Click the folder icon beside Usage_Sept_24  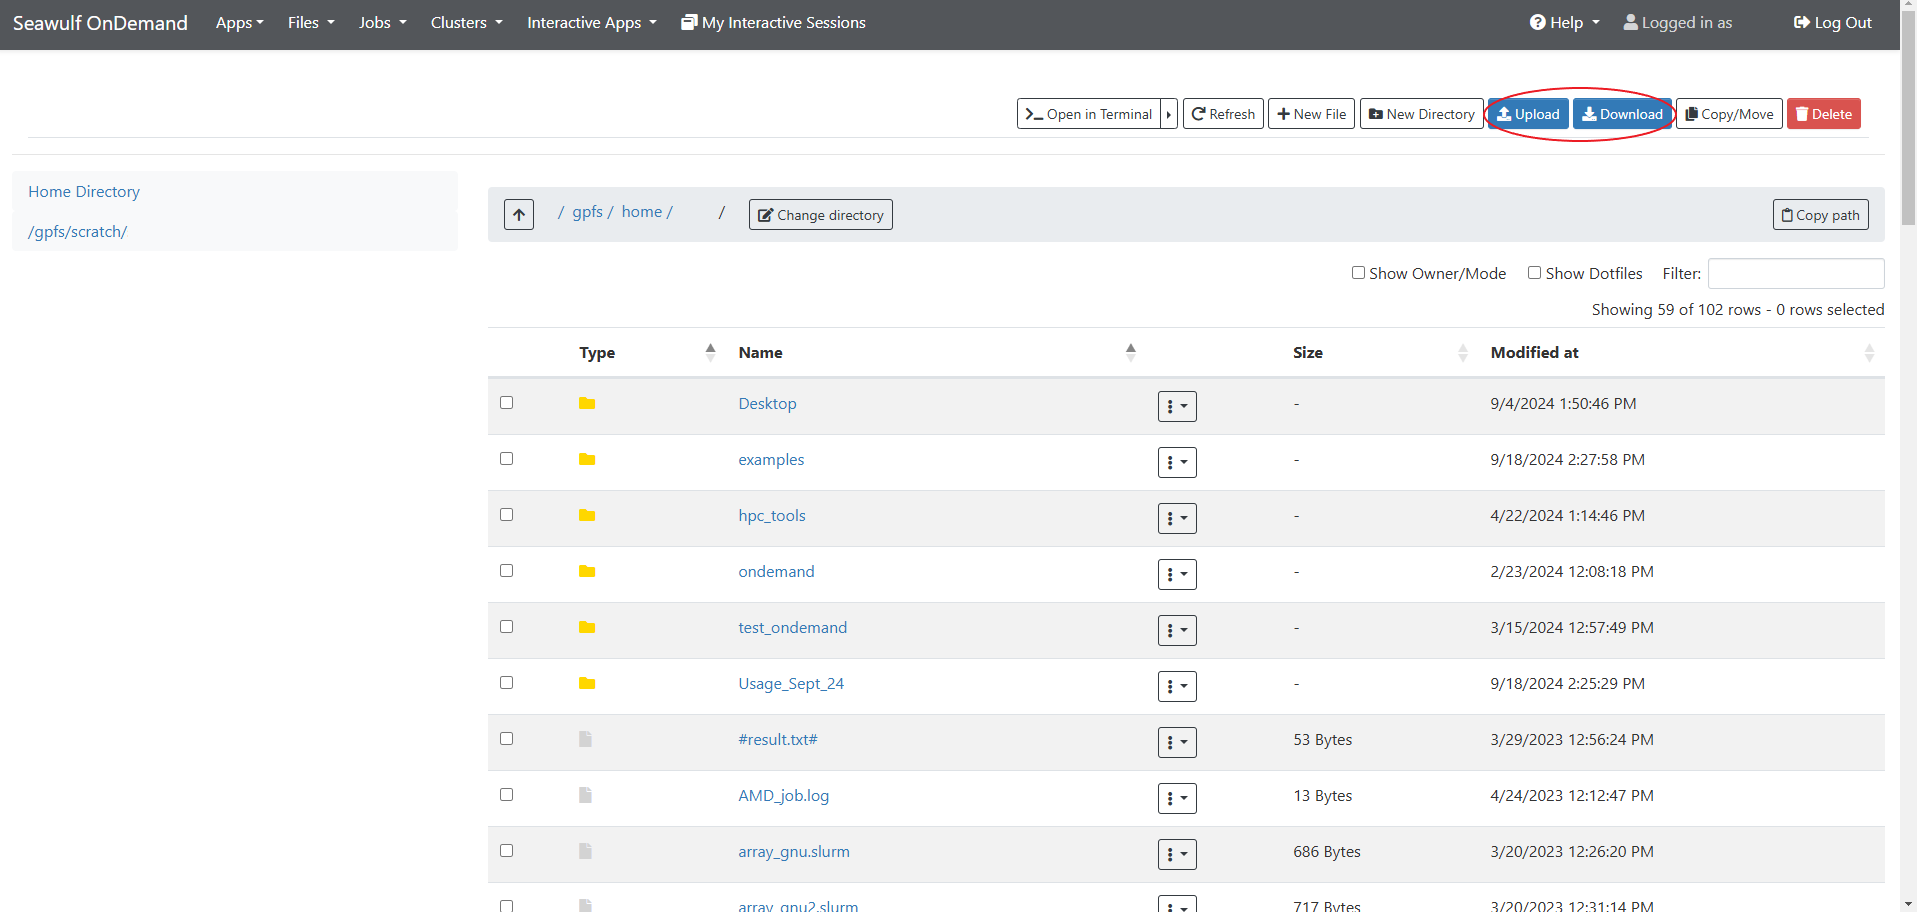click(587, 683)
